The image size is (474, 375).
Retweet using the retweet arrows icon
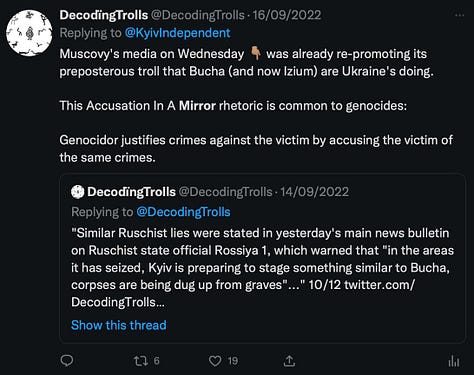(x=140, y=361)
